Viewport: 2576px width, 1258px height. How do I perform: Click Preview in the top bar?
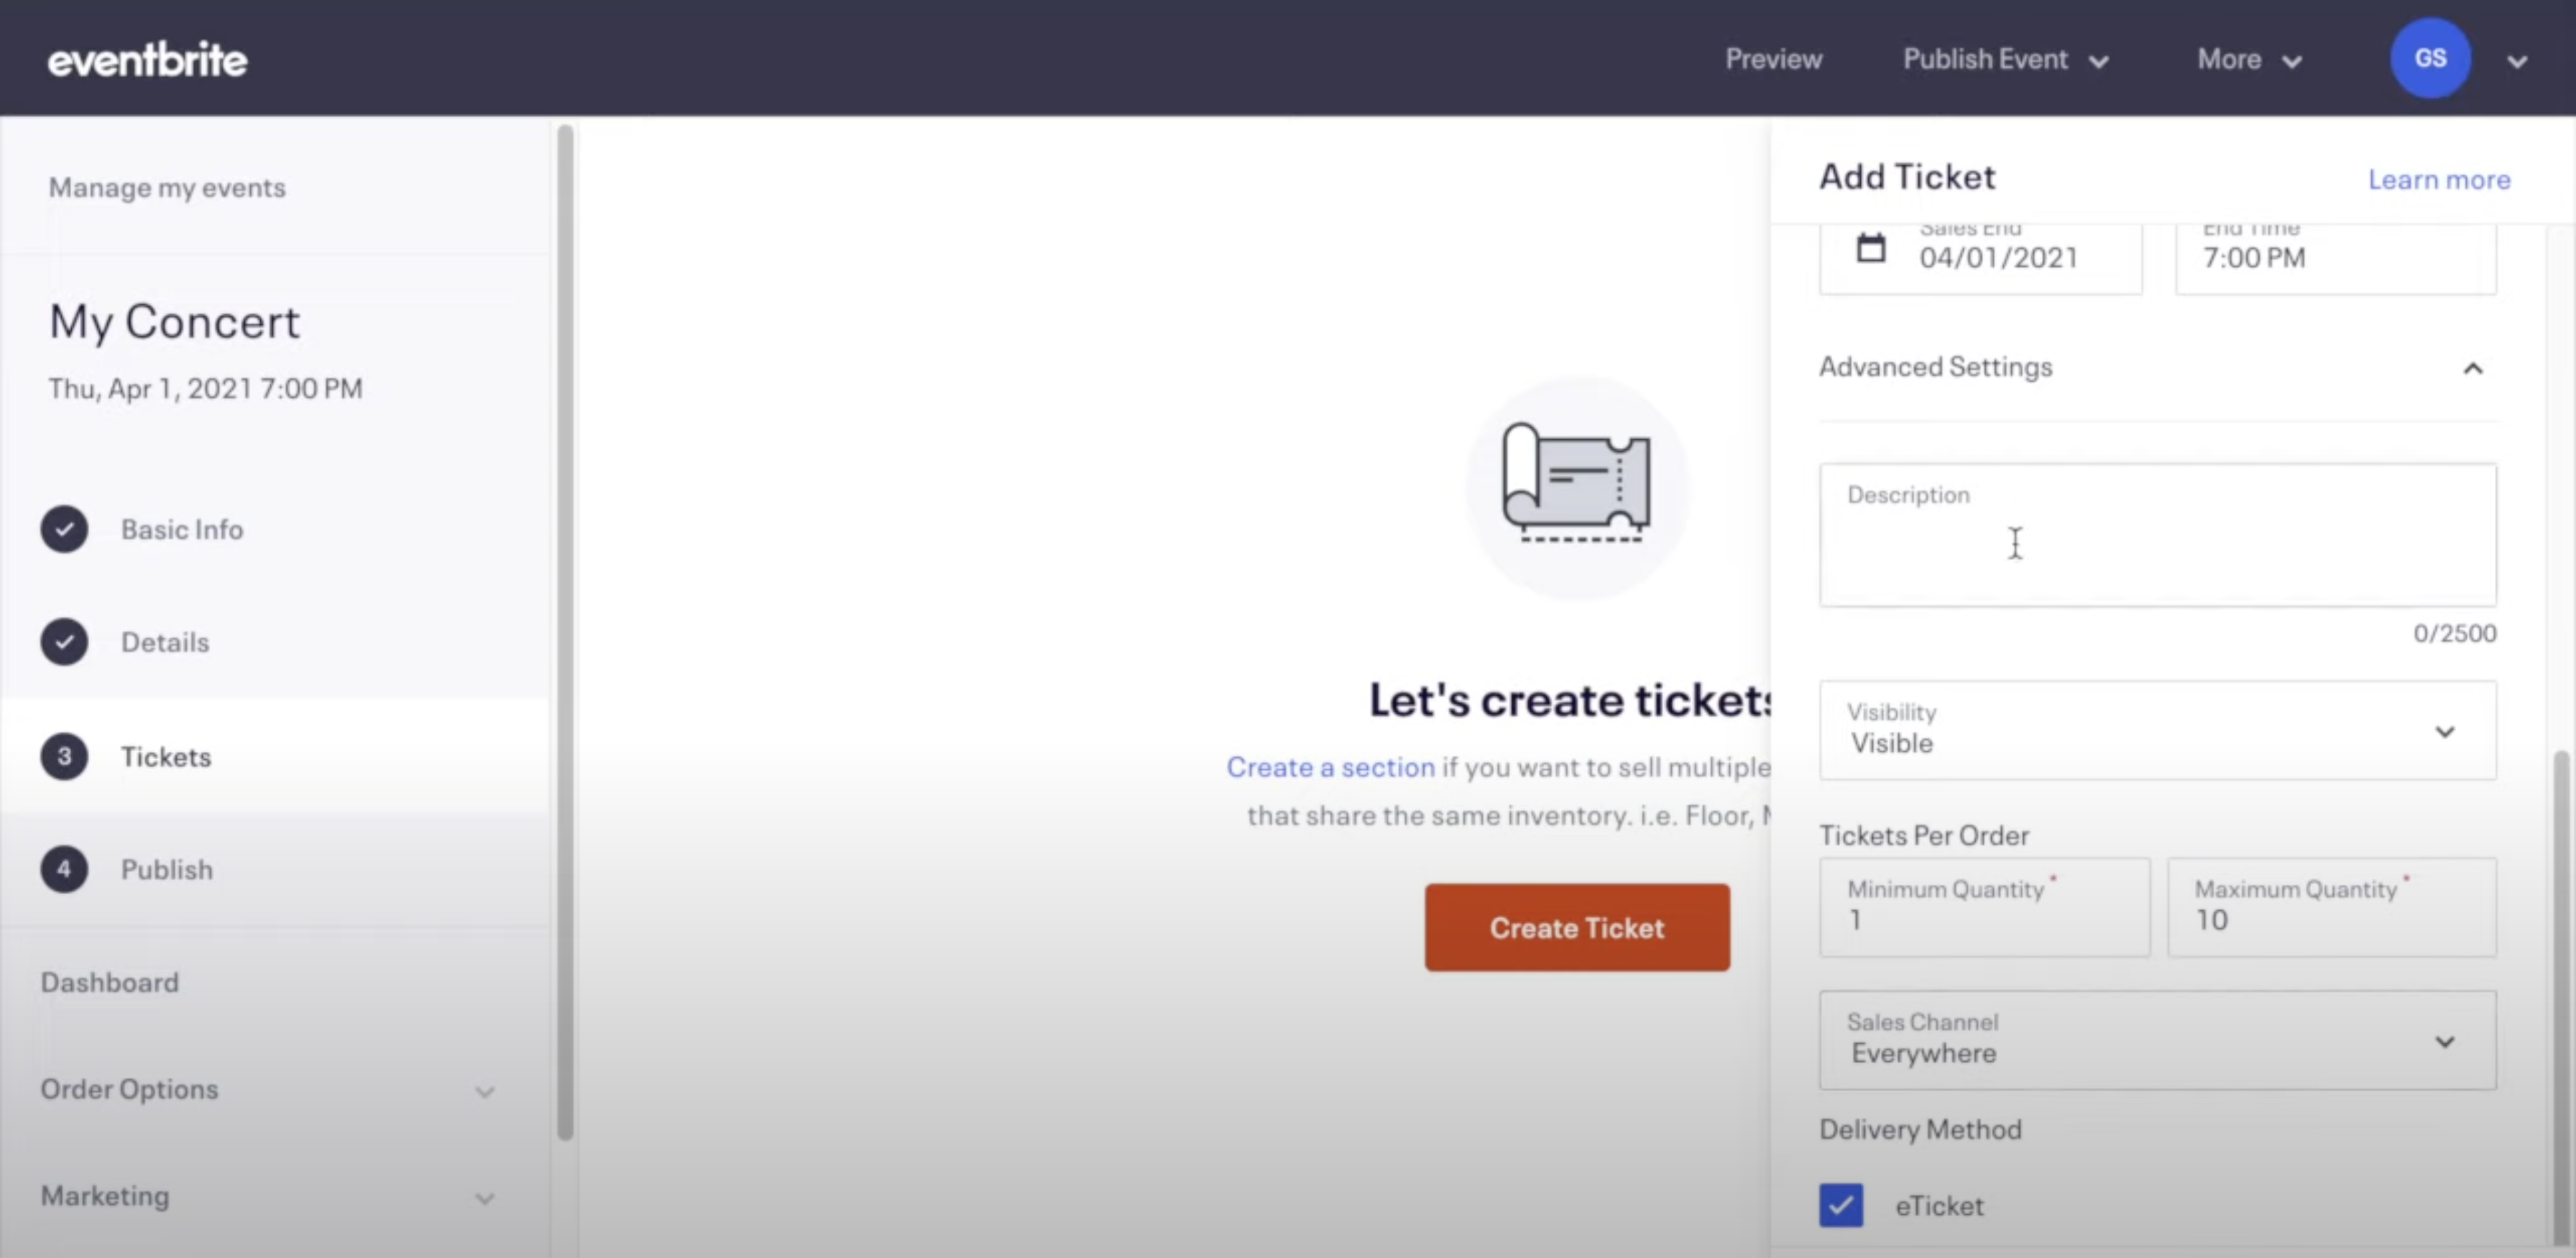[1773, 58]
